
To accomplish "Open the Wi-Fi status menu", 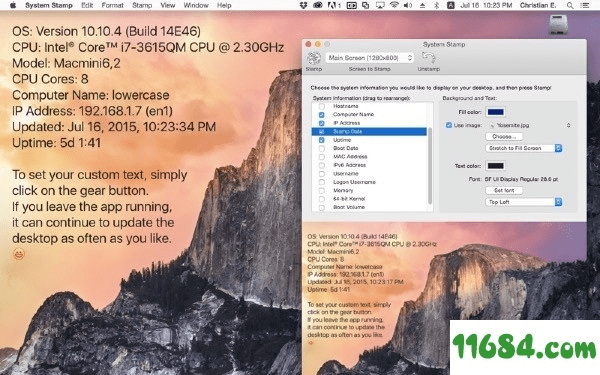I will [394, 5].
